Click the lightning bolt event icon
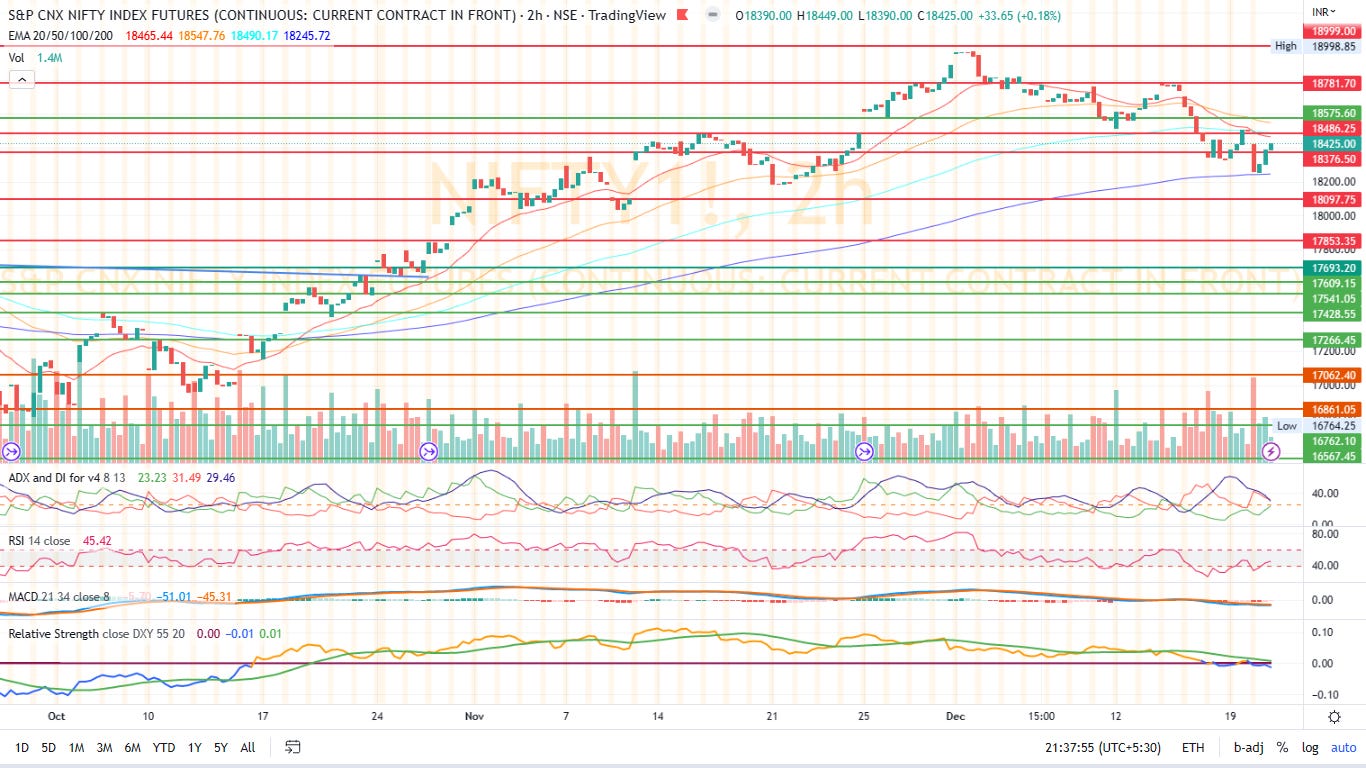This screenshot has height=768, width=1366. coord(1271,452)
